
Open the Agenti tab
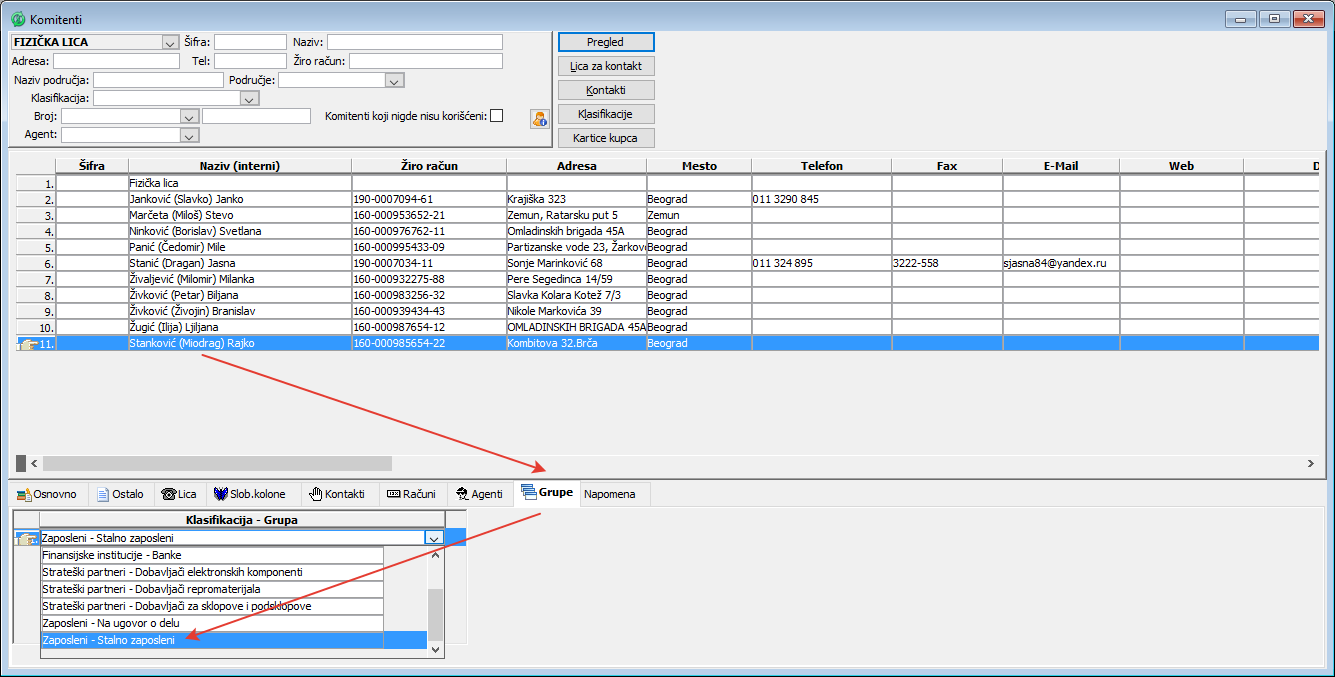coord(479,494)
